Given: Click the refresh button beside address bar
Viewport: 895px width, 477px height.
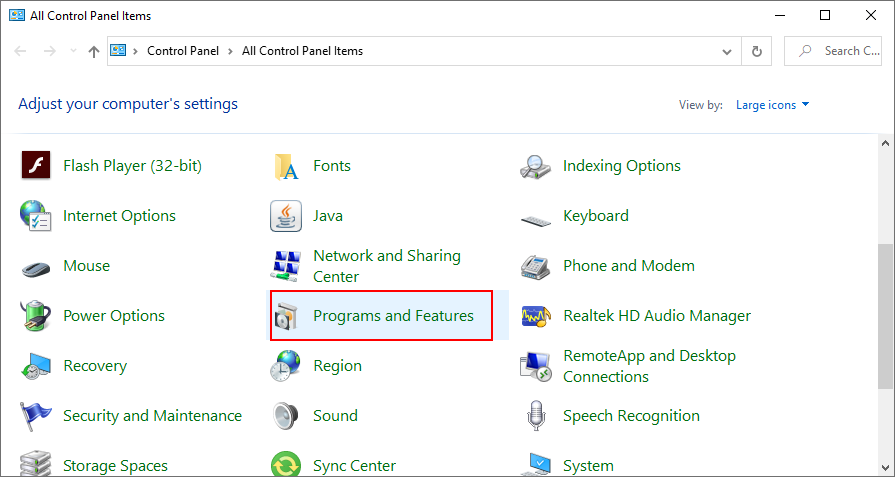Looking at the screenshot, I should coord(757,51).
